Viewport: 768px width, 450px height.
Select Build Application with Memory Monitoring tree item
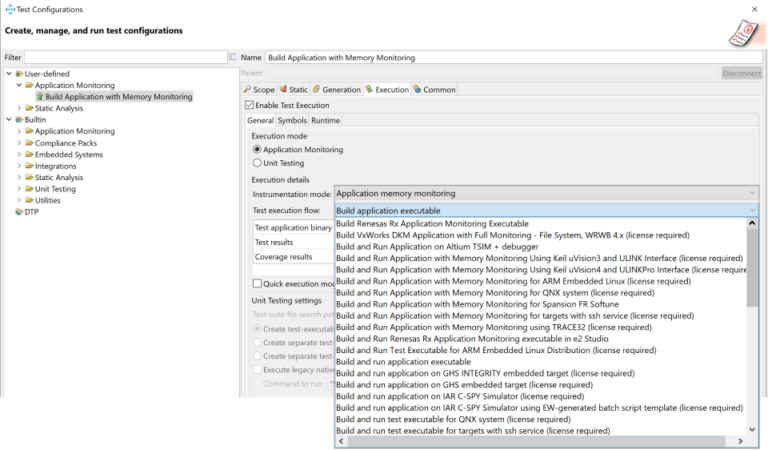(x=119, y=97)
